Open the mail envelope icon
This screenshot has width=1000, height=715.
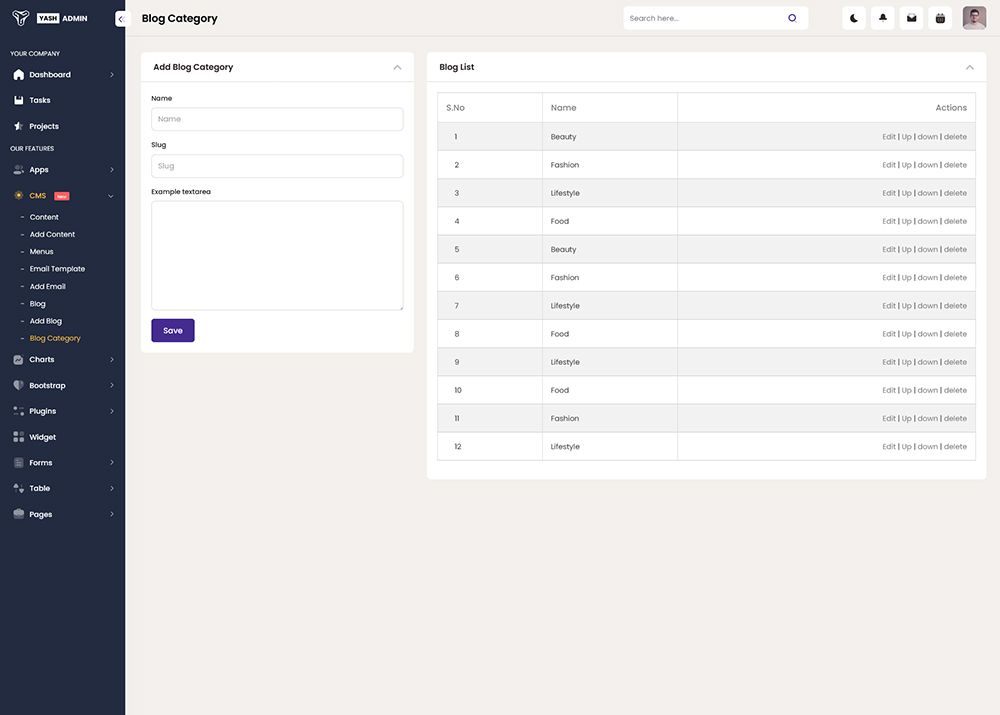coord(911,18)
